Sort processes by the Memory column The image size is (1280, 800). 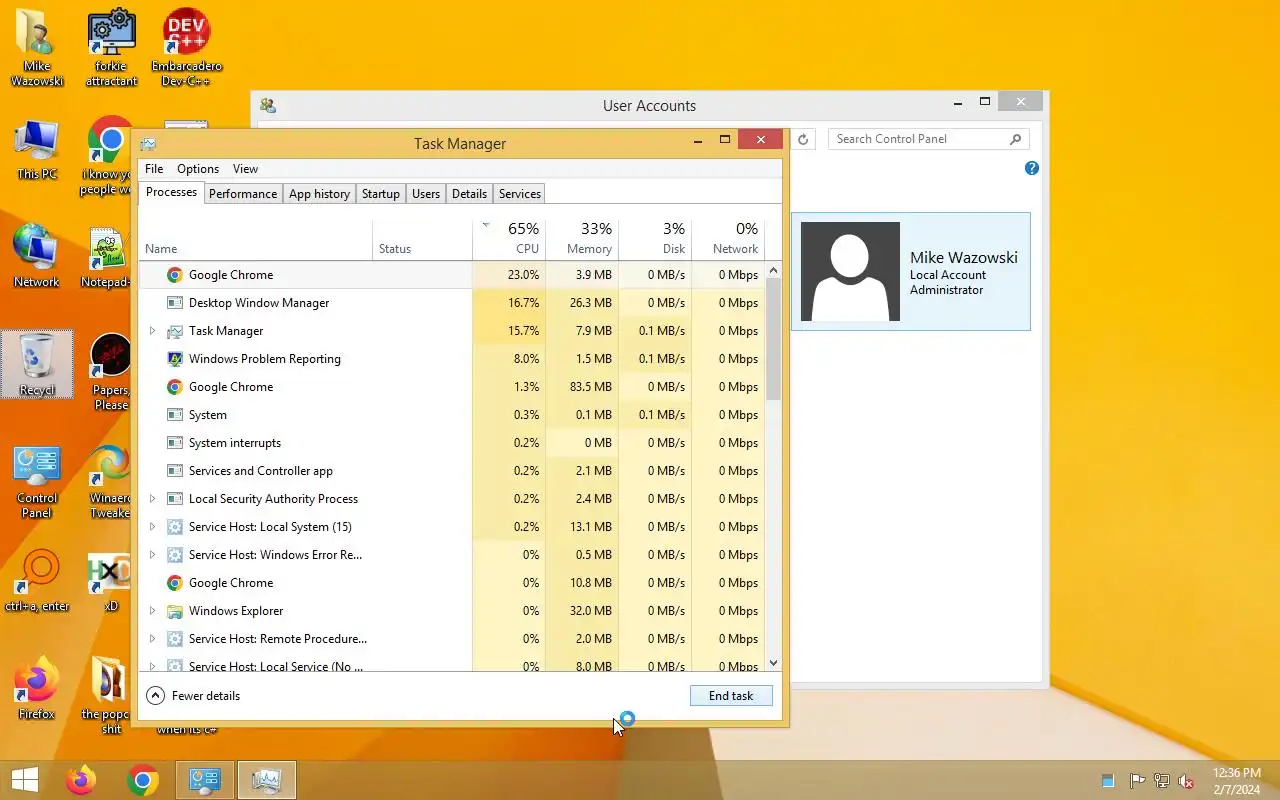pos(582,239)
